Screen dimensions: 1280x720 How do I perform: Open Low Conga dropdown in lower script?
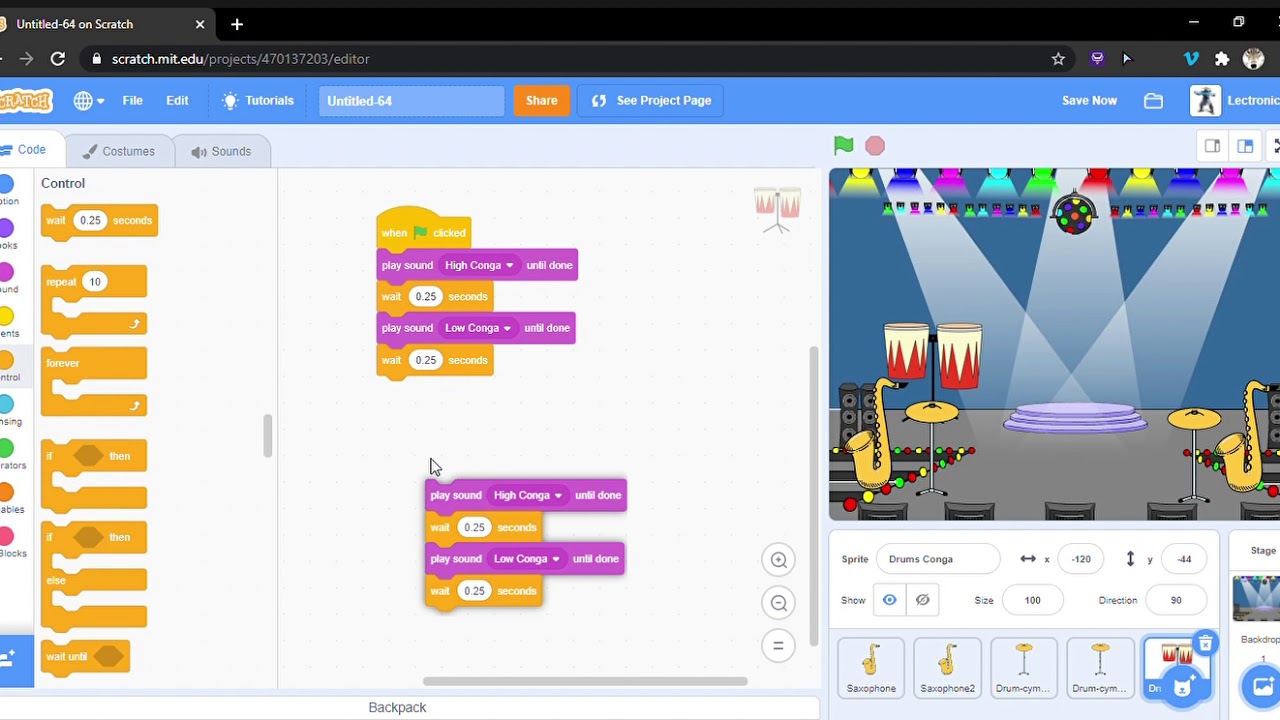coord(527,559)
